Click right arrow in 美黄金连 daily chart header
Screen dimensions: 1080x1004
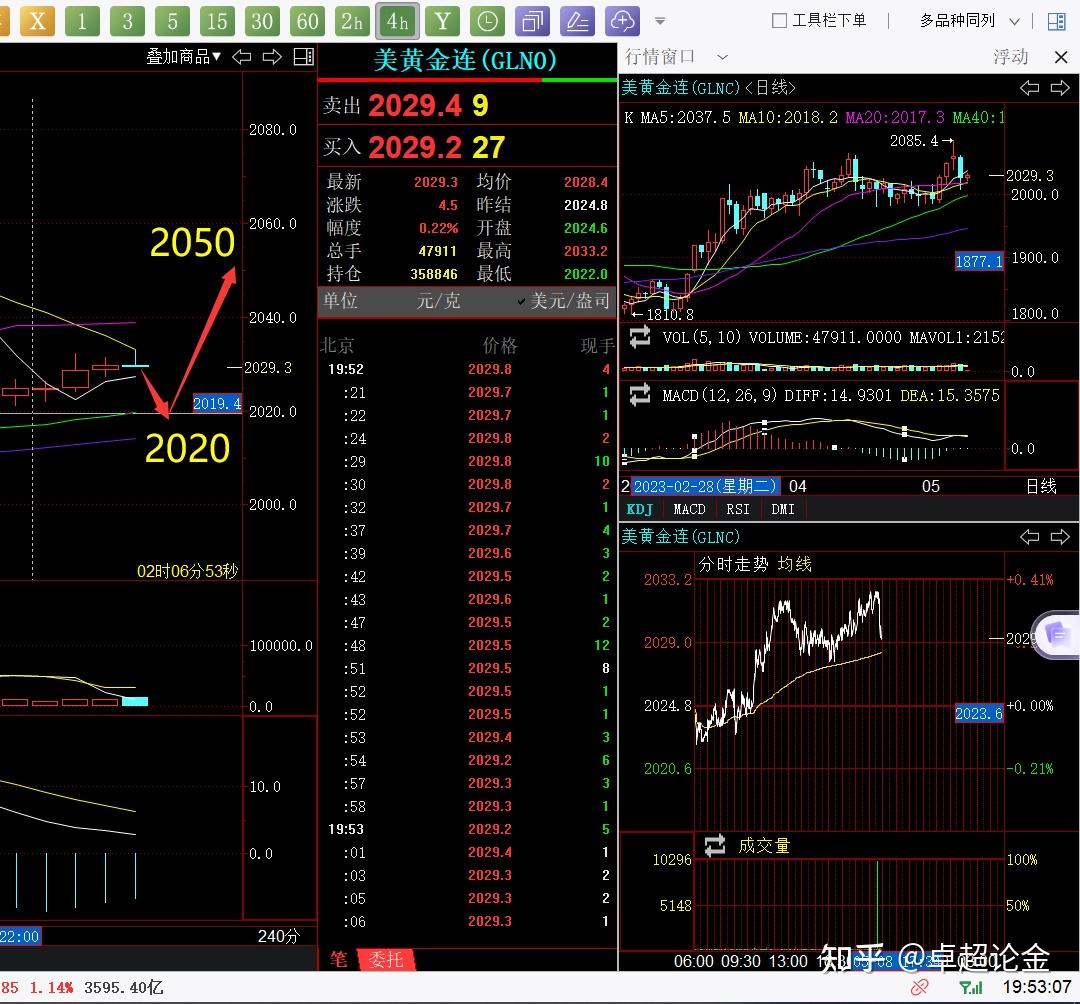[x=1060, y=87]
